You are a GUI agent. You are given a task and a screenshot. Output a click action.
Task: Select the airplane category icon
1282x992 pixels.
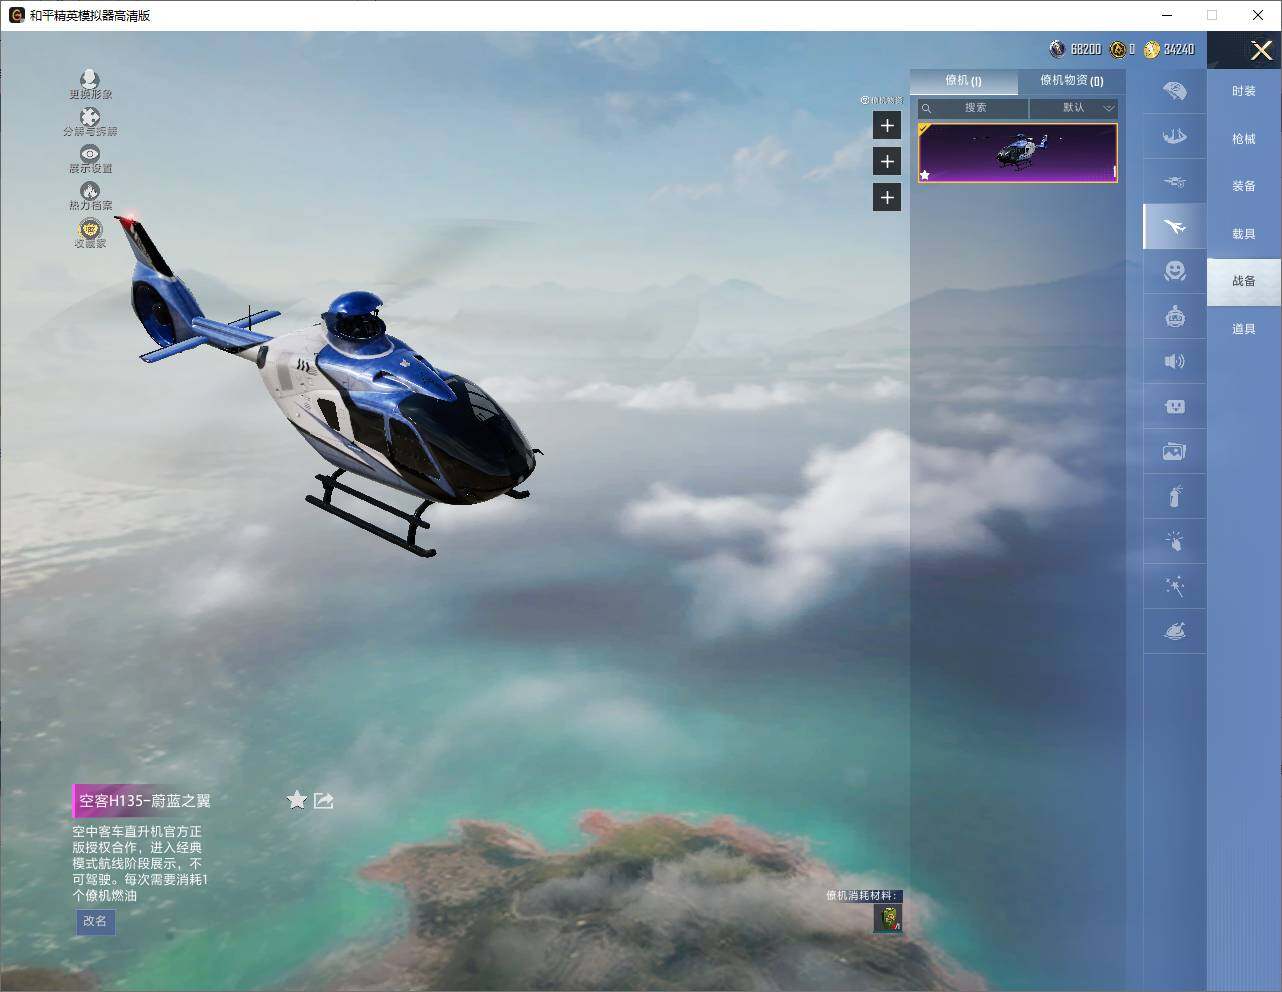[x=1175, y=227]
